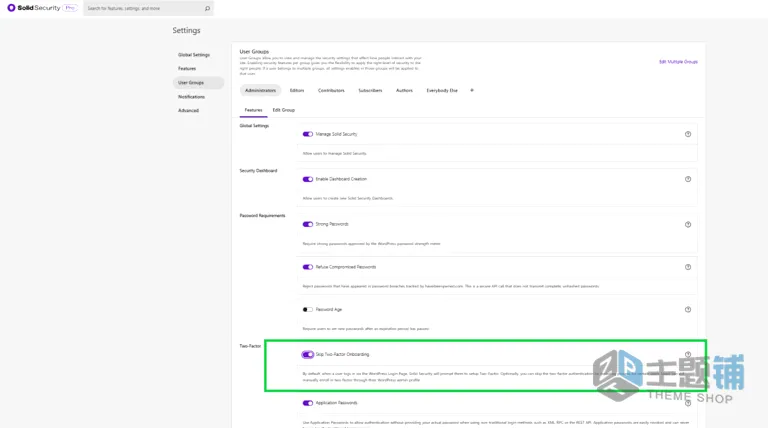Image resolution: width=768 pixels, height=428 pixels.
Task: Open Features in settings sidebar
Action: (187, 69)
